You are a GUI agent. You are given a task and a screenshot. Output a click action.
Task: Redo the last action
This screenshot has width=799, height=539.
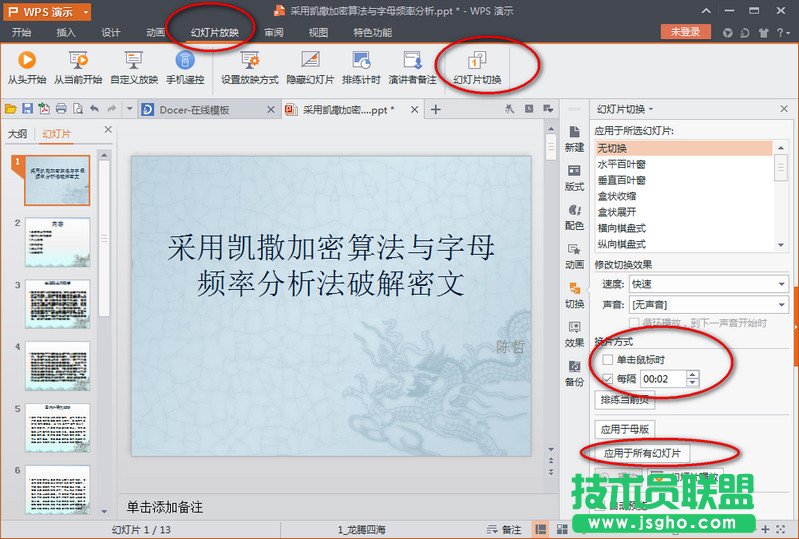pyautogui.click(x=112, y=109)
